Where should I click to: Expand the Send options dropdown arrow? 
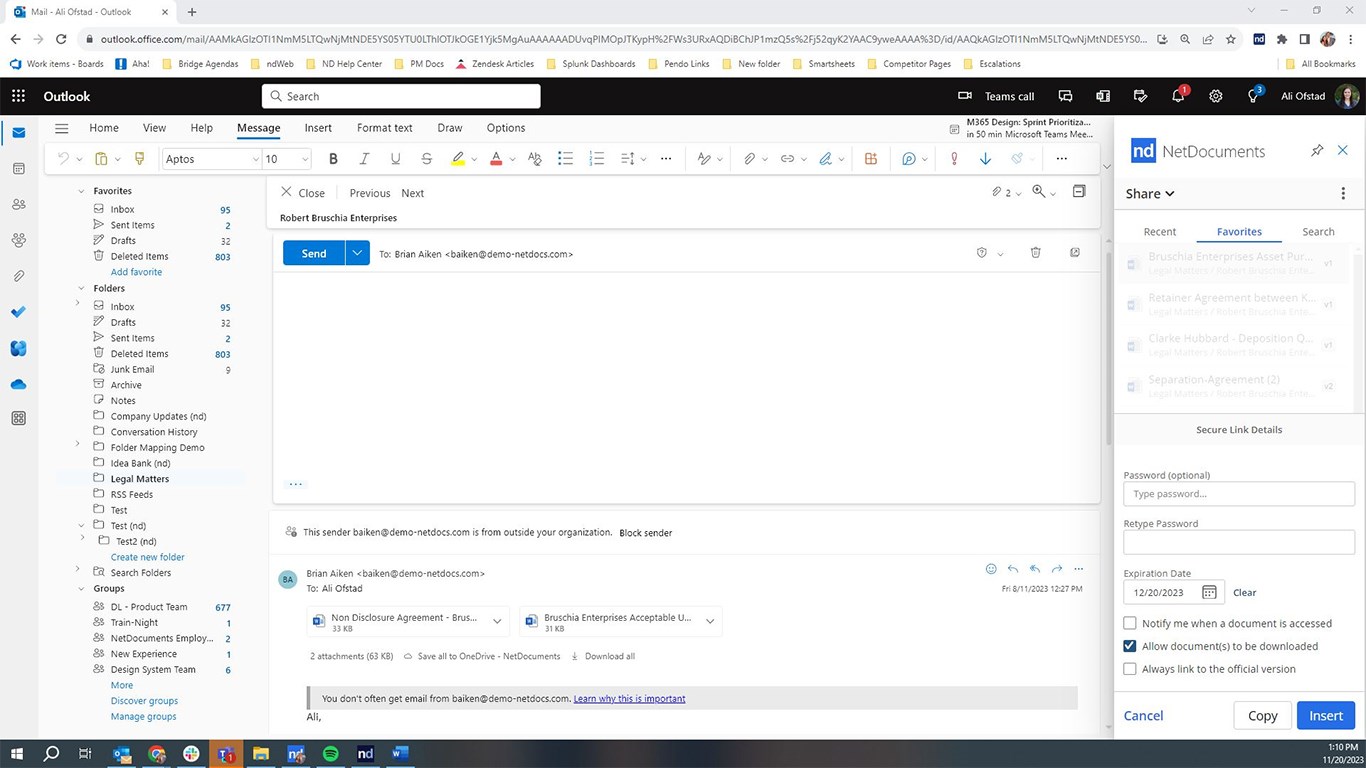(x=358, y=253)
